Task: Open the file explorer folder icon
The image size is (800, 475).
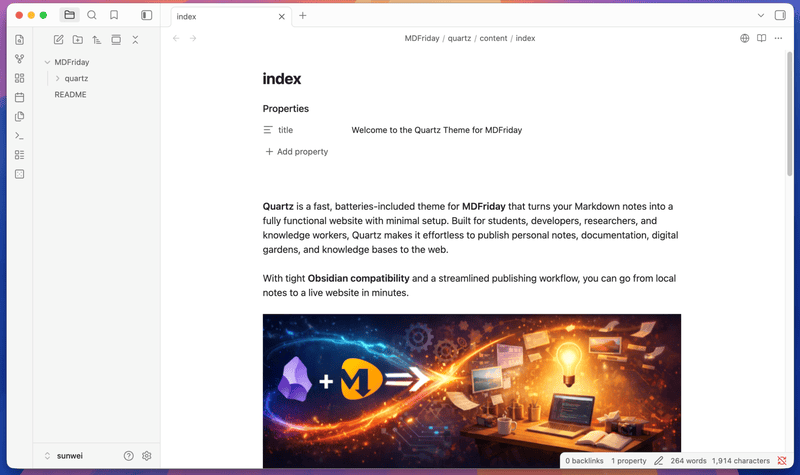Action: click(69, 15)
